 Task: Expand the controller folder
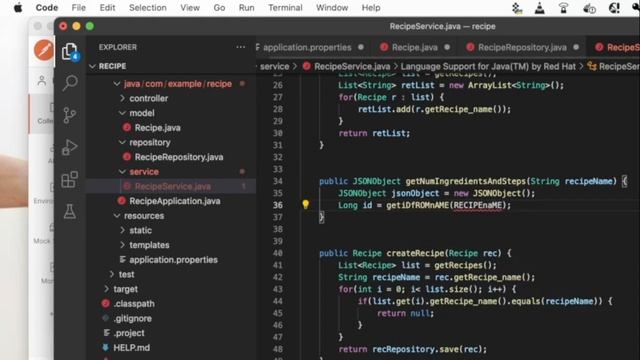(x=122, y=98)
